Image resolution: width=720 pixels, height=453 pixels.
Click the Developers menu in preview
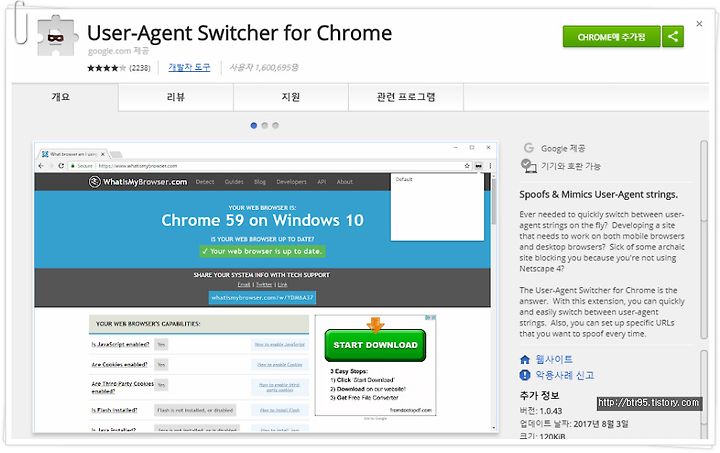pos(291,182)
